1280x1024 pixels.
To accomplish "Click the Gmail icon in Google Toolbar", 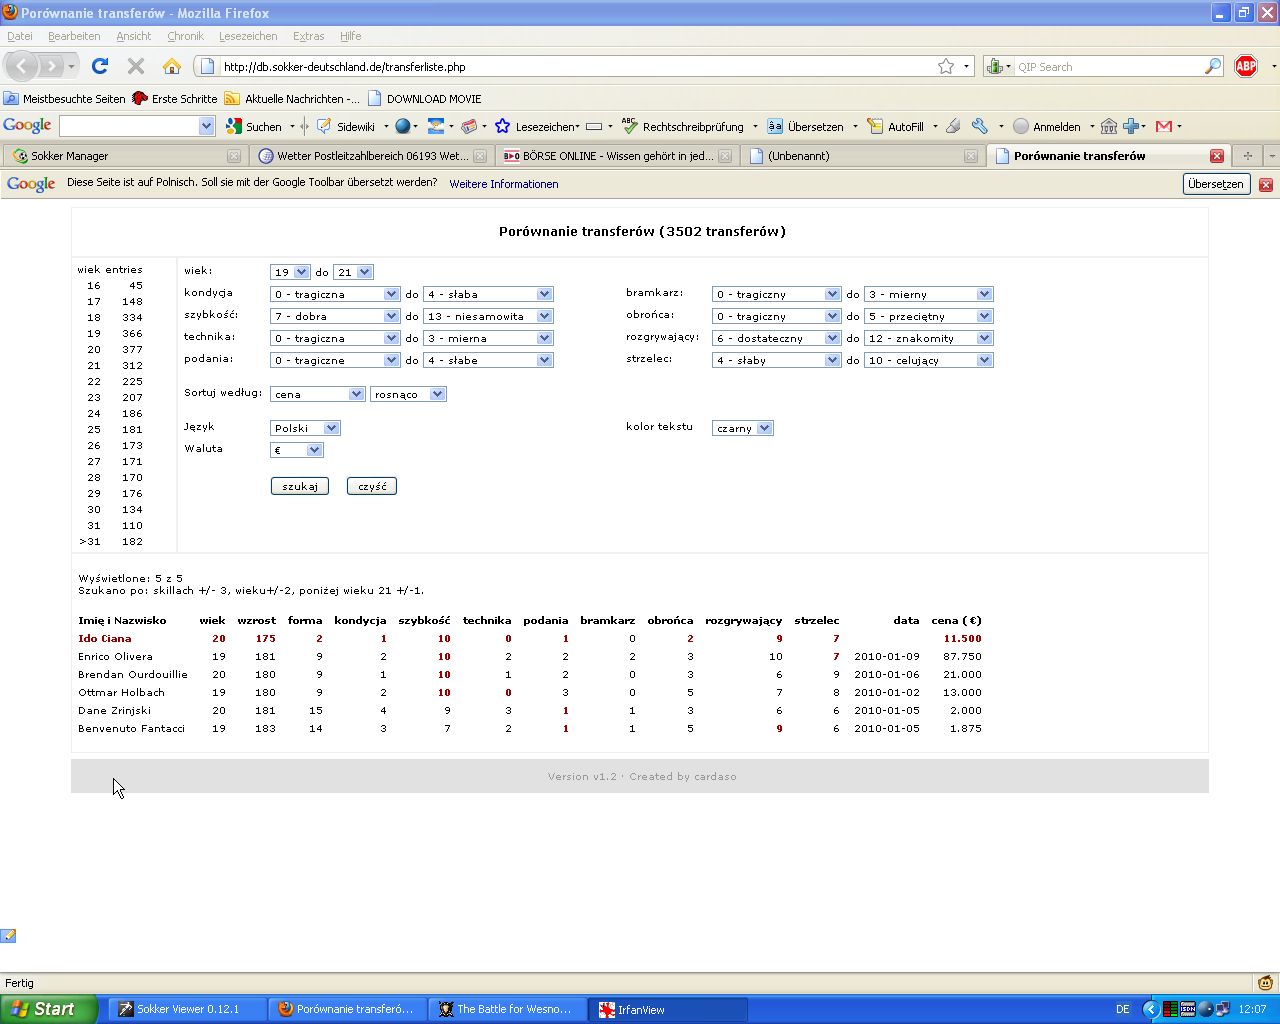I will (1163, 126).
